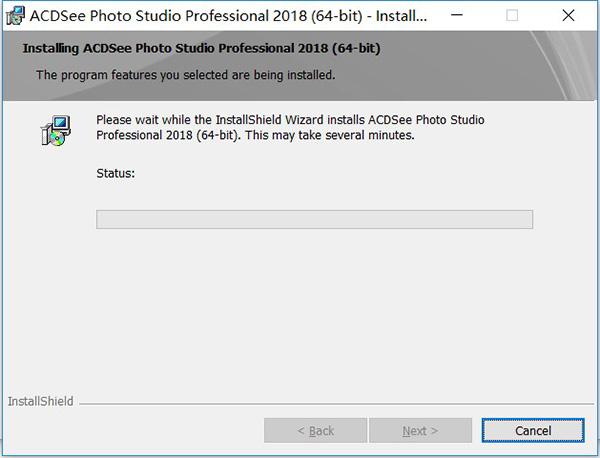
Task: Click the Status label
Action: [x=116, y=173]
